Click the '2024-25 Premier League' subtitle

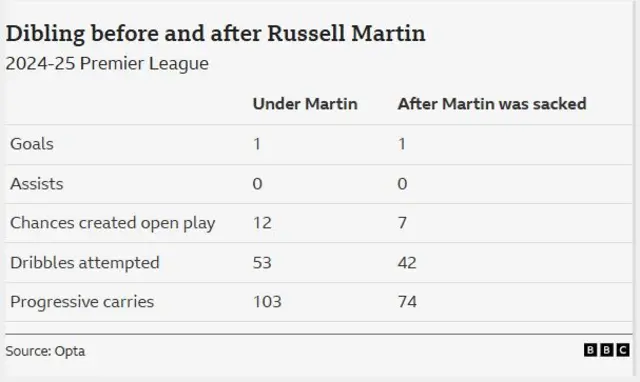pos(107,64)
